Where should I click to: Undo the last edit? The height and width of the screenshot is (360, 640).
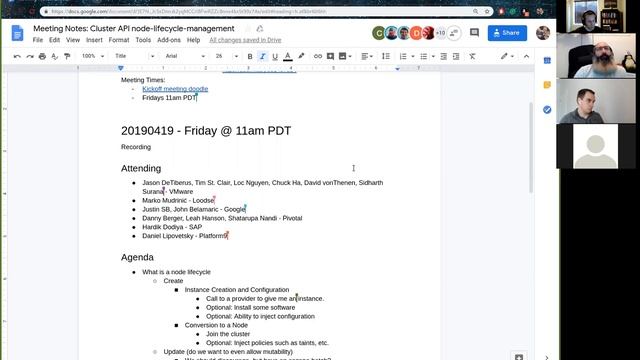(17, 56)
